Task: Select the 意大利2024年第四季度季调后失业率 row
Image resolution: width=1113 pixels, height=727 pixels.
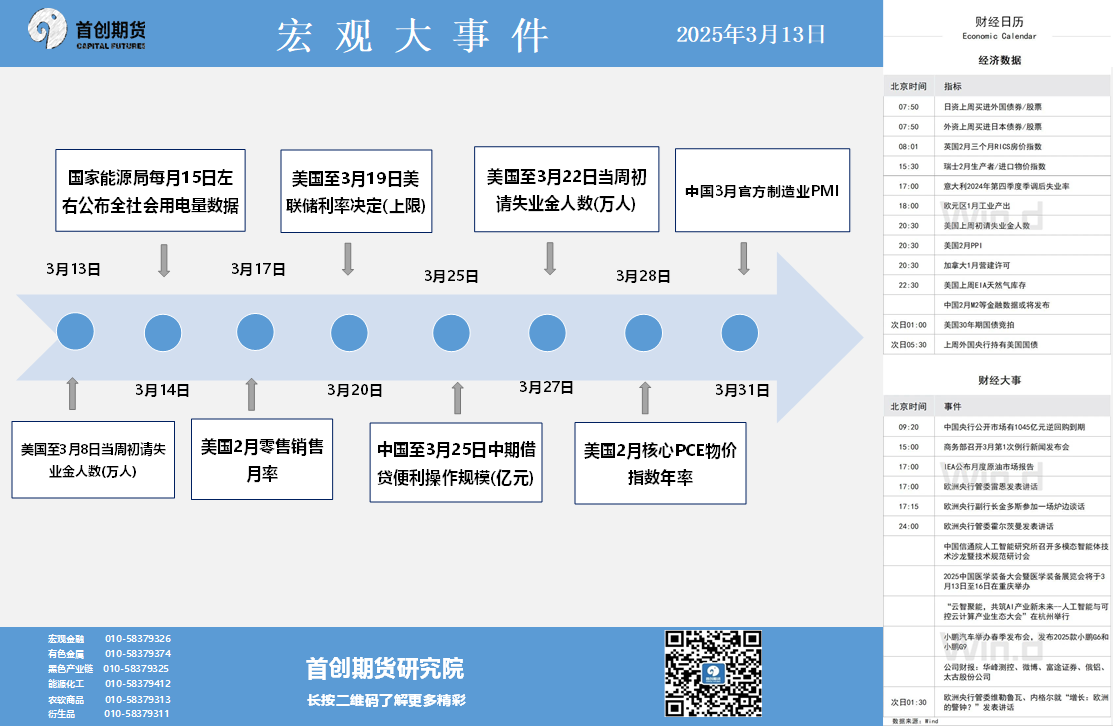Action: (997, 186)
